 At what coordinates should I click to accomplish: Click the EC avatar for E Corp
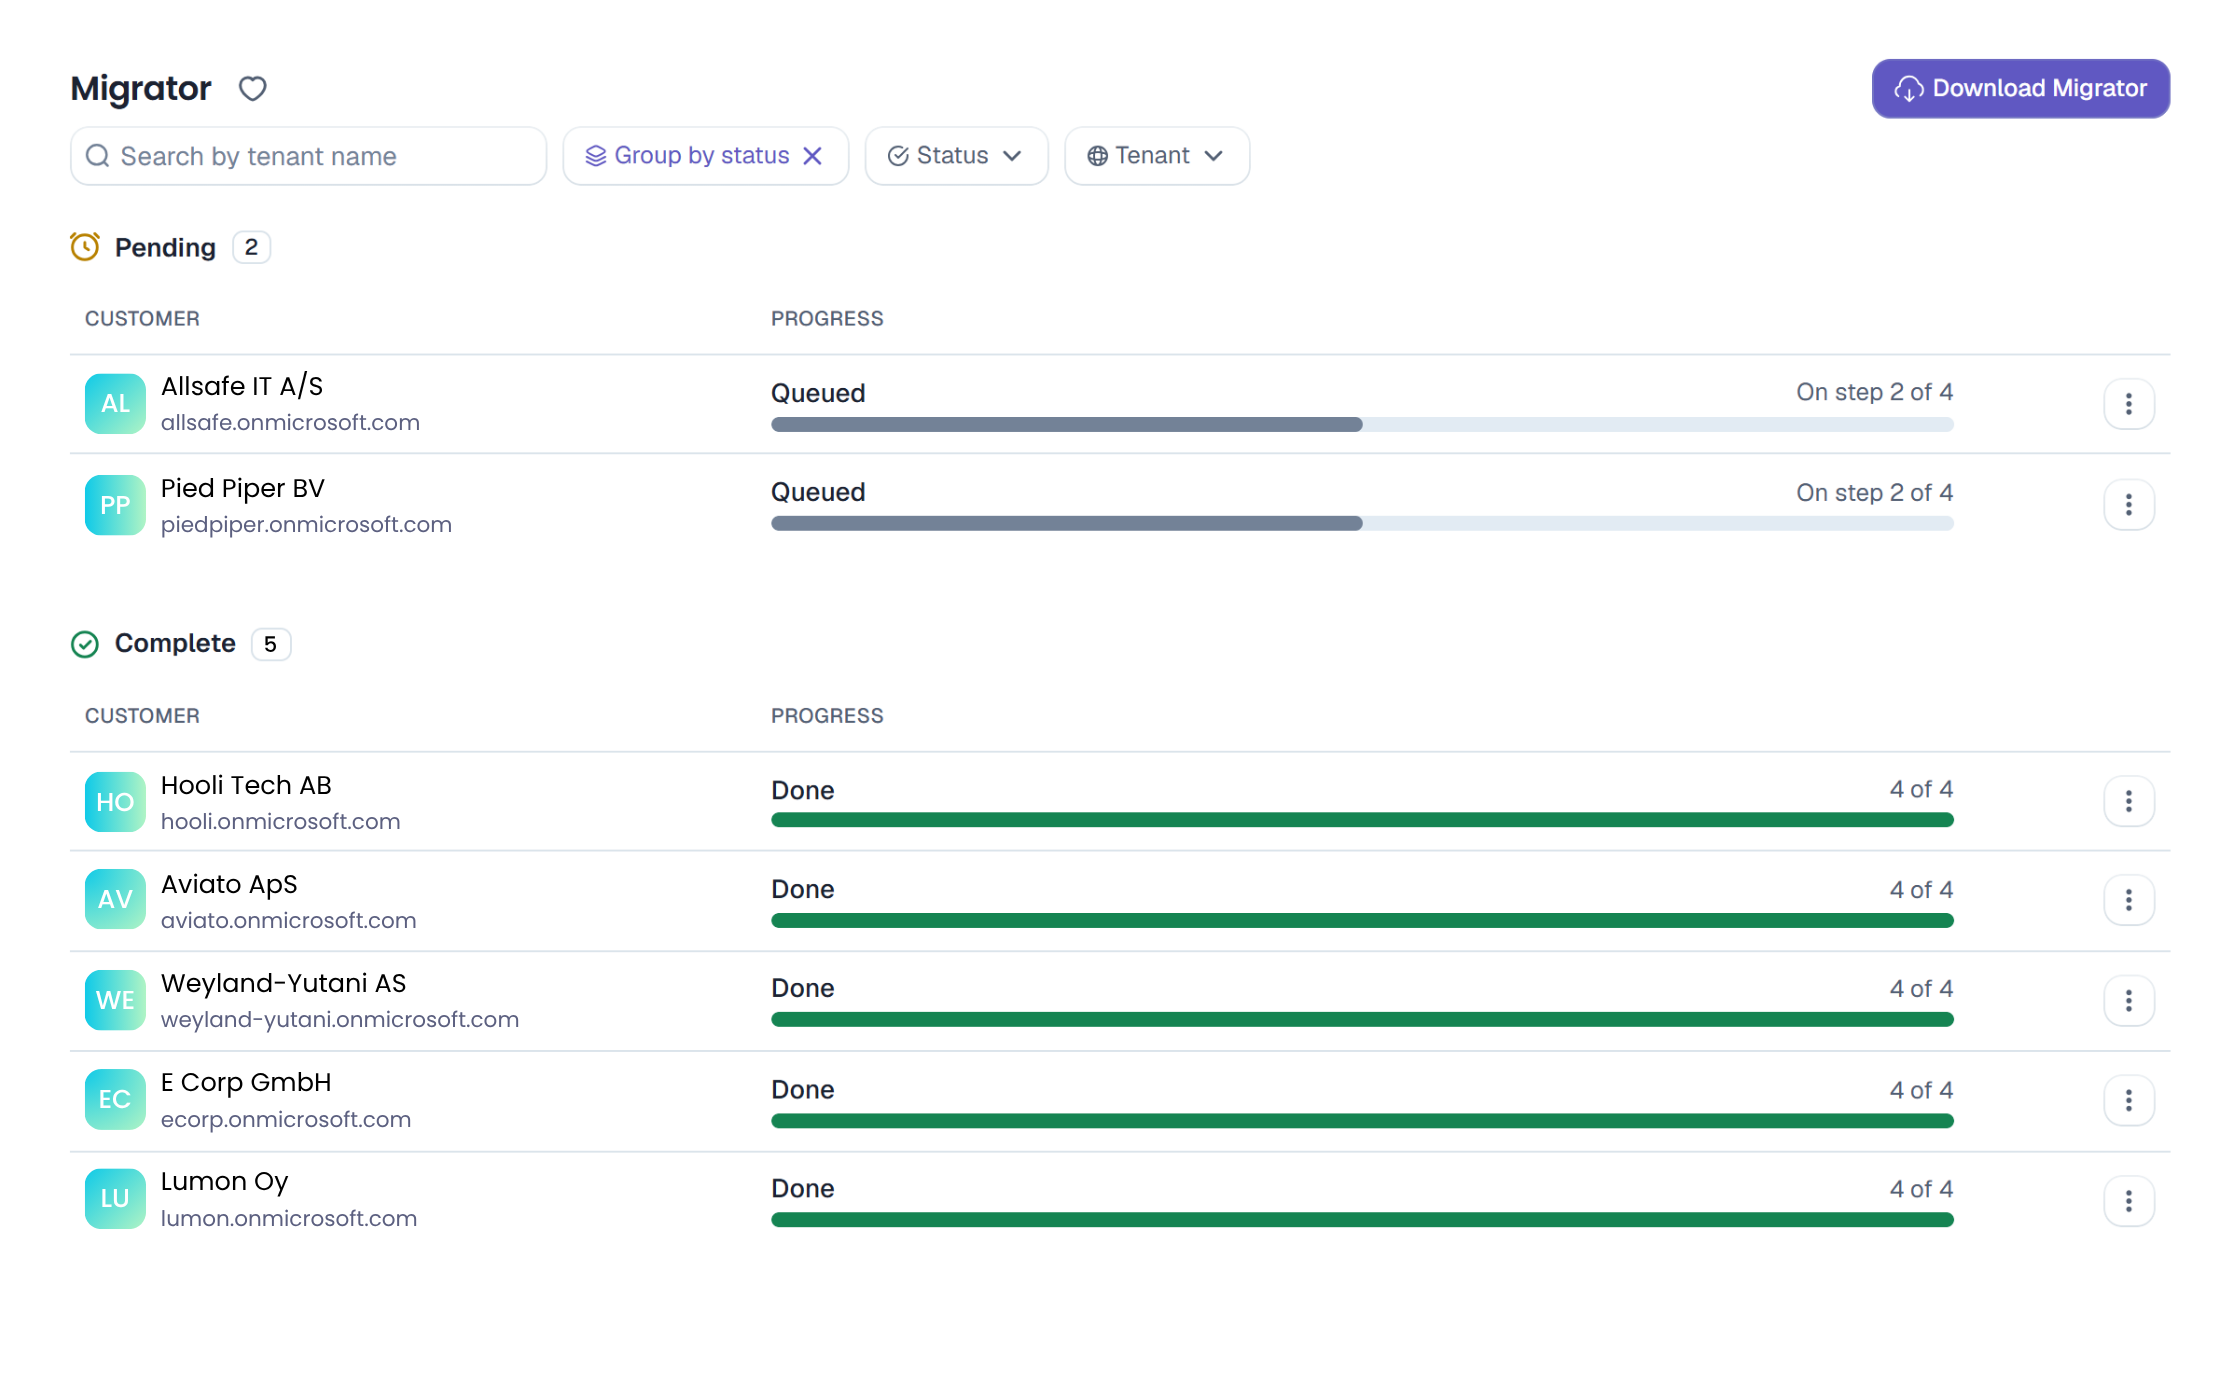115,1100
